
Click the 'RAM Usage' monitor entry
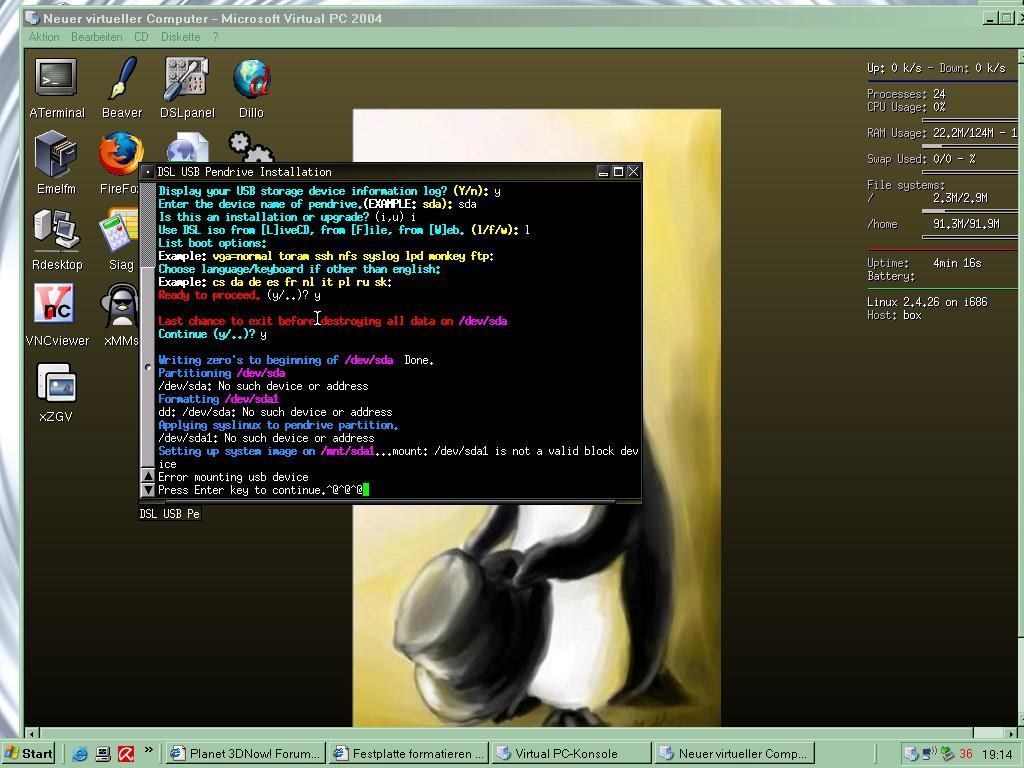[x=942, y=133]
